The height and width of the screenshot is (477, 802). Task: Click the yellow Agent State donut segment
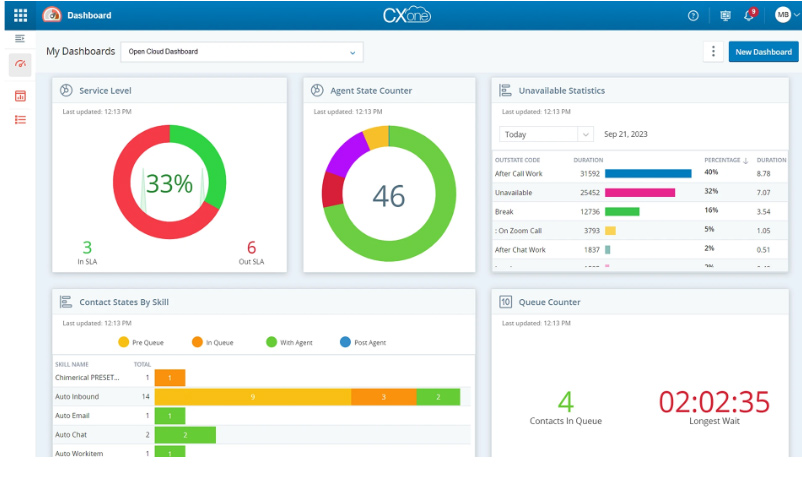[x=376, y=138]
